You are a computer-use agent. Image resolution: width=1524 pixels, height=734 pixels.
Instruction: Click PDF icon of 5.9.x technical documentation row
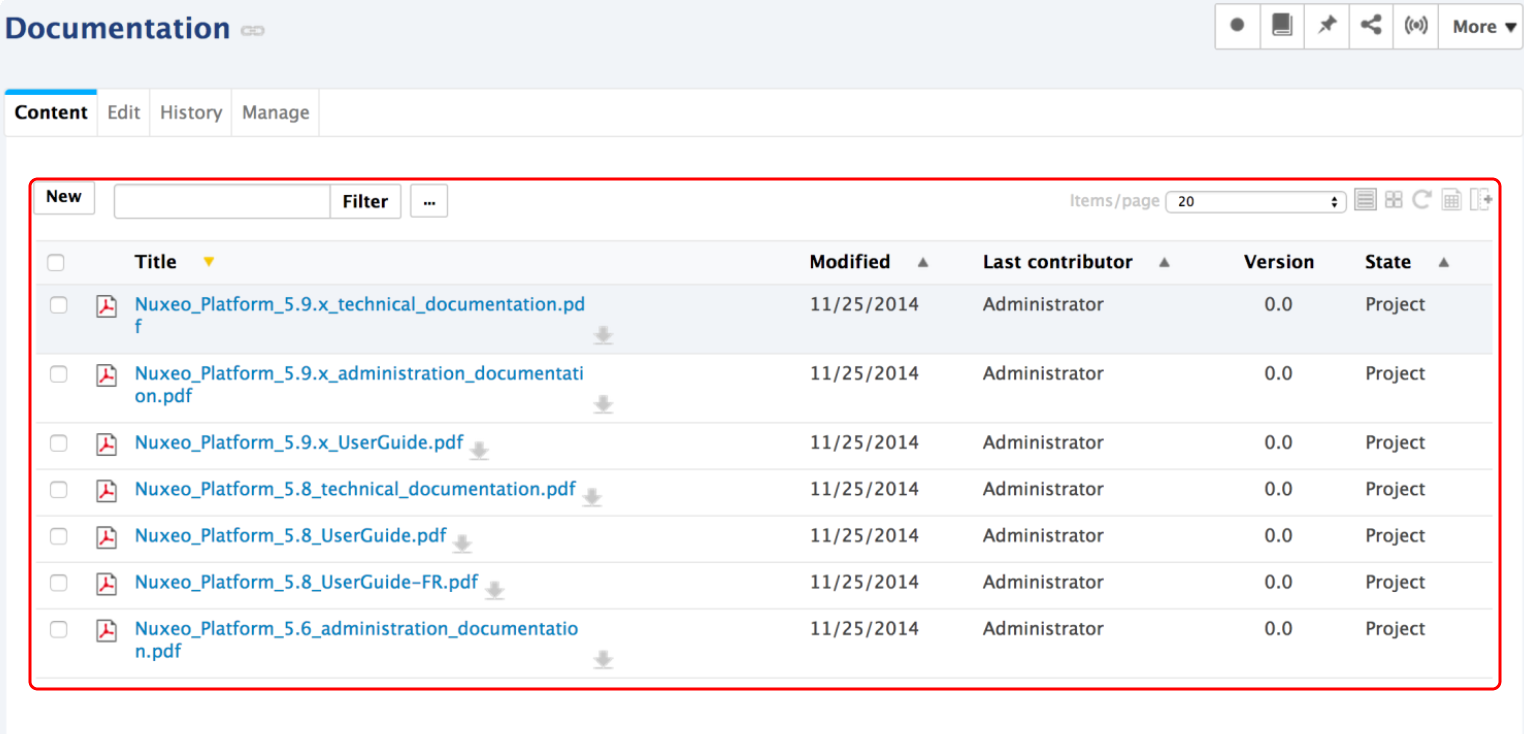[107, 306]
